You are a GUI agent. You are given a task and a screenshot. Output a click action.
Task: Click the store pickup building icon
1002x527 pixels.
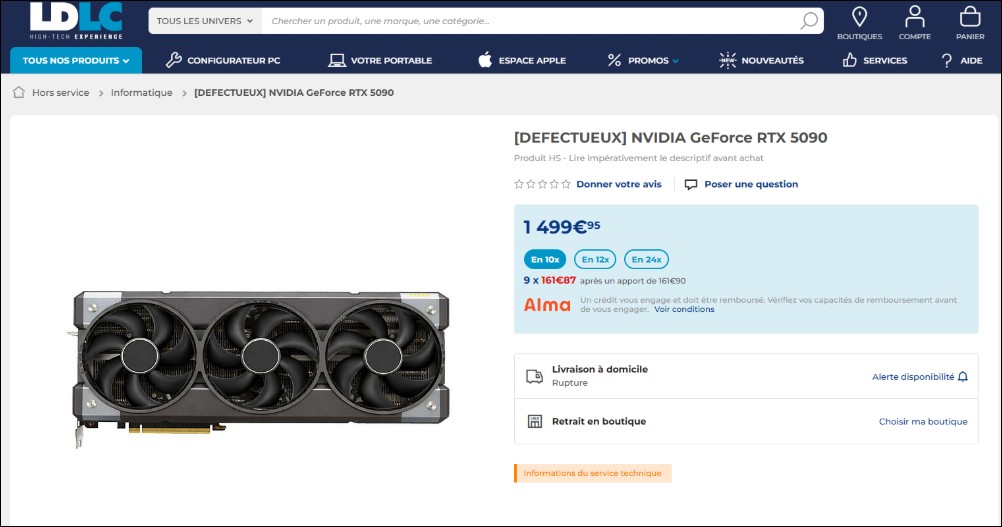point(535,422)
